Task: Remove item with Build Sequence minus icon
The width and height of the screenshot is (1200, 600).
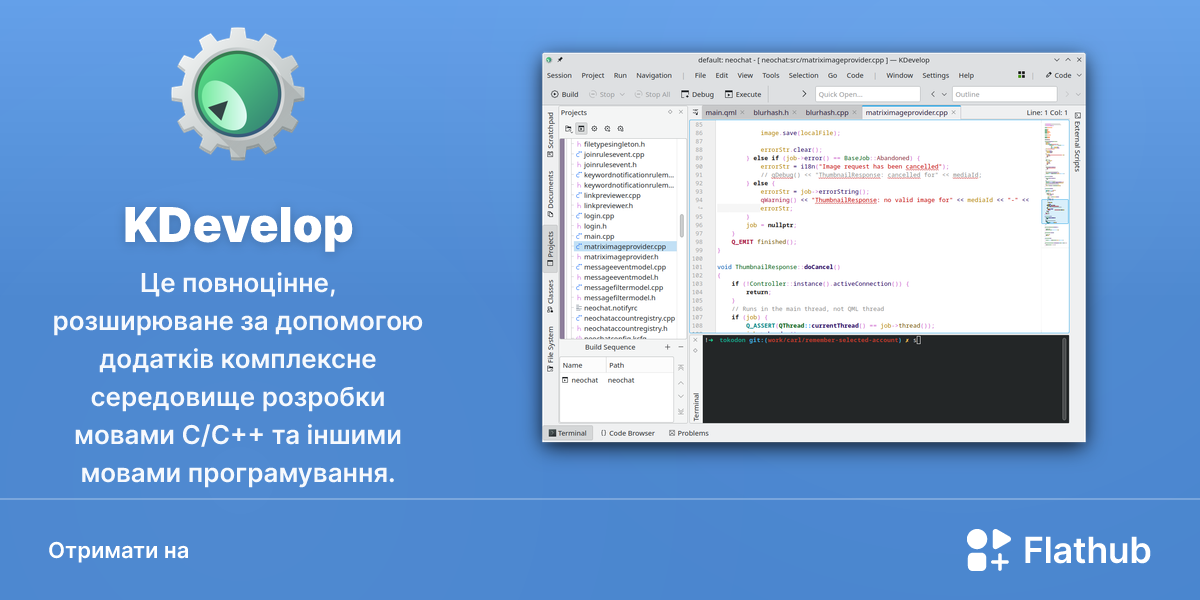Action: pos(680,347)
